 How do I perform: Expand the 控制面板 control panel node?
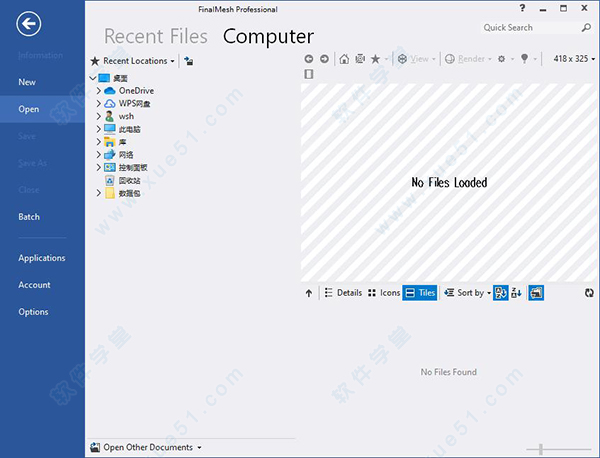click(x=99, y=167)
